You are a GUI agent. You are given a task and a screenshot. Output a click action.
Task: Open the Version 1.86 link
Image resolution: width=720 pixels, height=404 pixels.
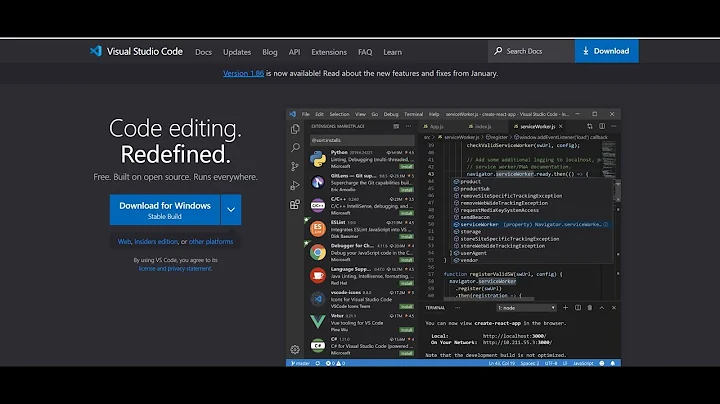(243, 73)
